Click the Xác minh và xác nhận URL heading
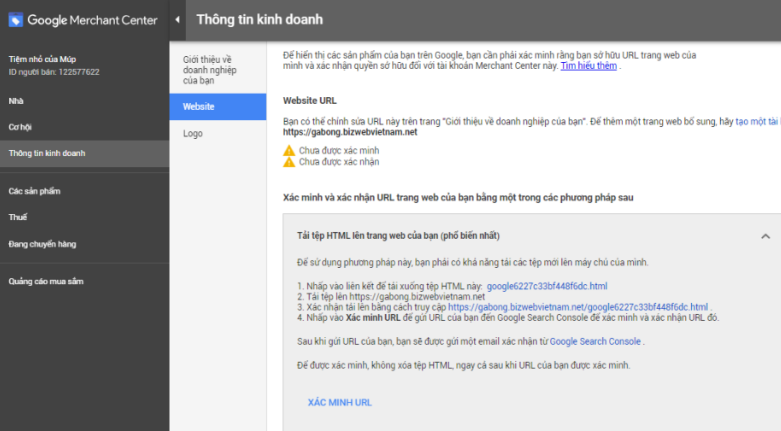781x431 pixels. [x=458, y=198]
